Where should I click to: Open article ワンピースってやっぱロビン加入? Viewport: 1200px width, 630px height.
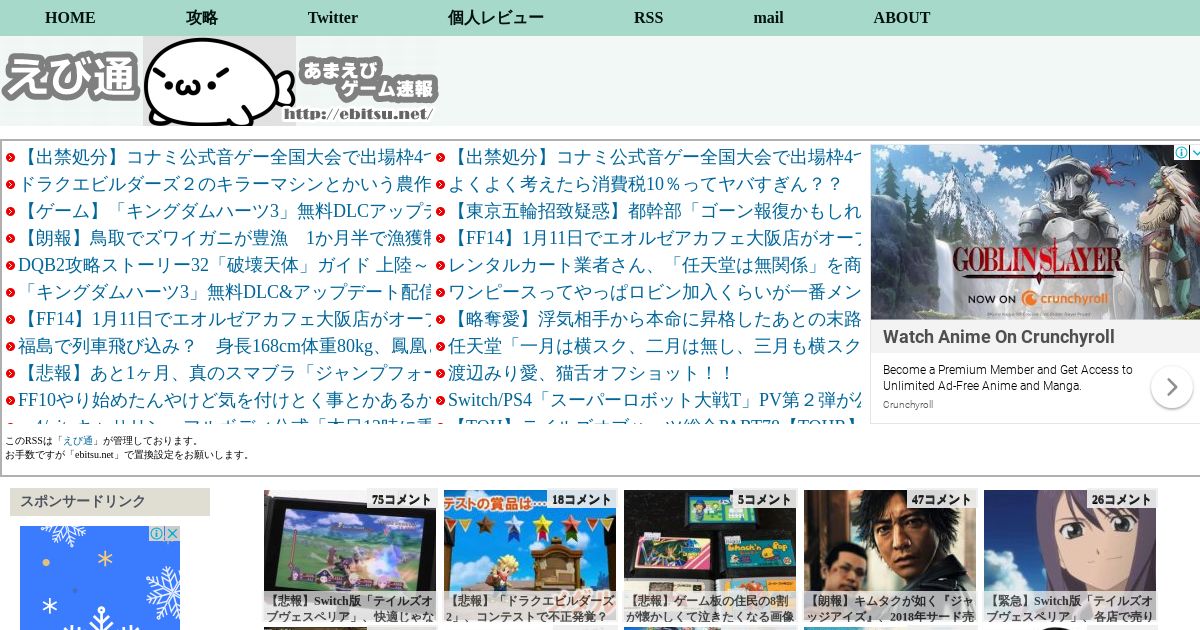pyautogui.click(x=655, y=292)
